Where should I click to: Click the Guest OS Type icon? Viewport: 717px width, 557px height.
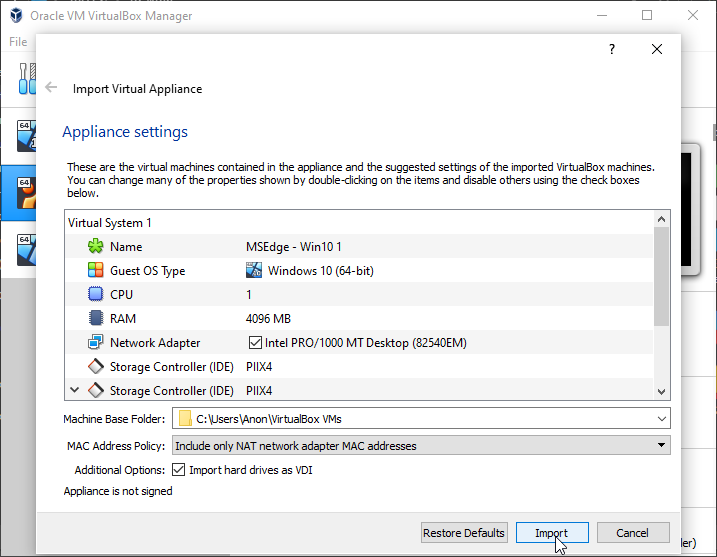coord(96,271)
